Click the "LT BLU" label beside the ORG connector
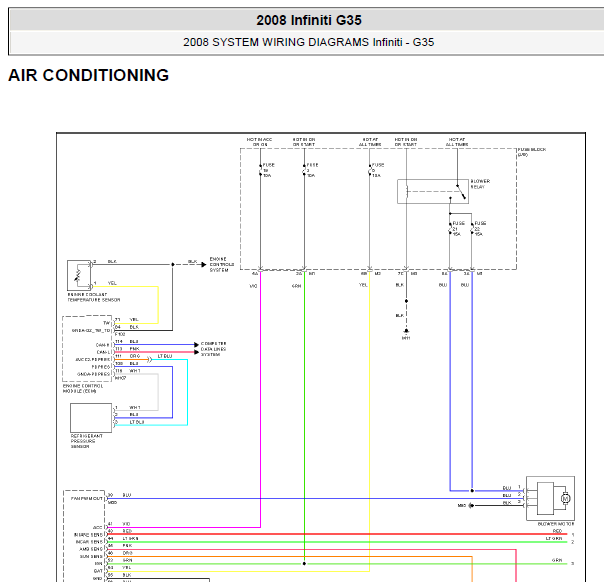The height and width of the screenshot is (582, 604). pos(165,356)
